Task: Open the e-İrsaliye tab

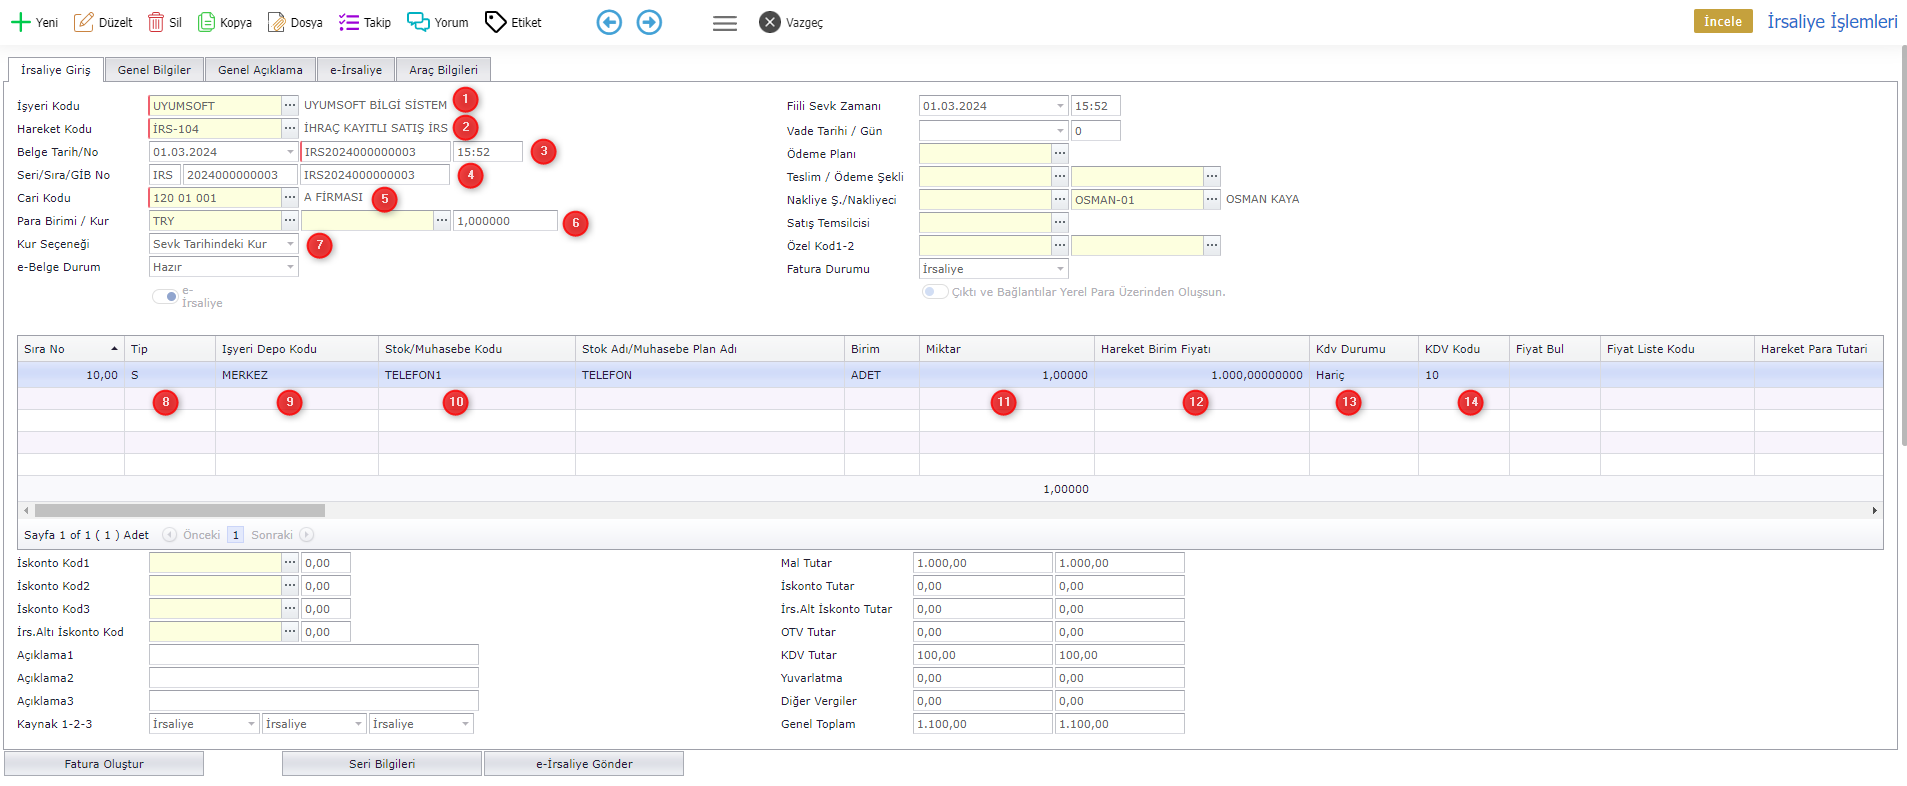Action: tap(356, 70)
